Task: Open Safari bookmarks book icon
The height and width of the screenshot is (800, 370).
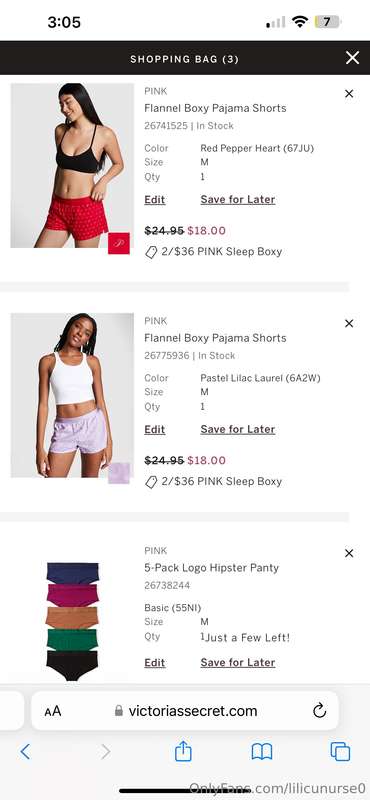Action: coord(262,752)
